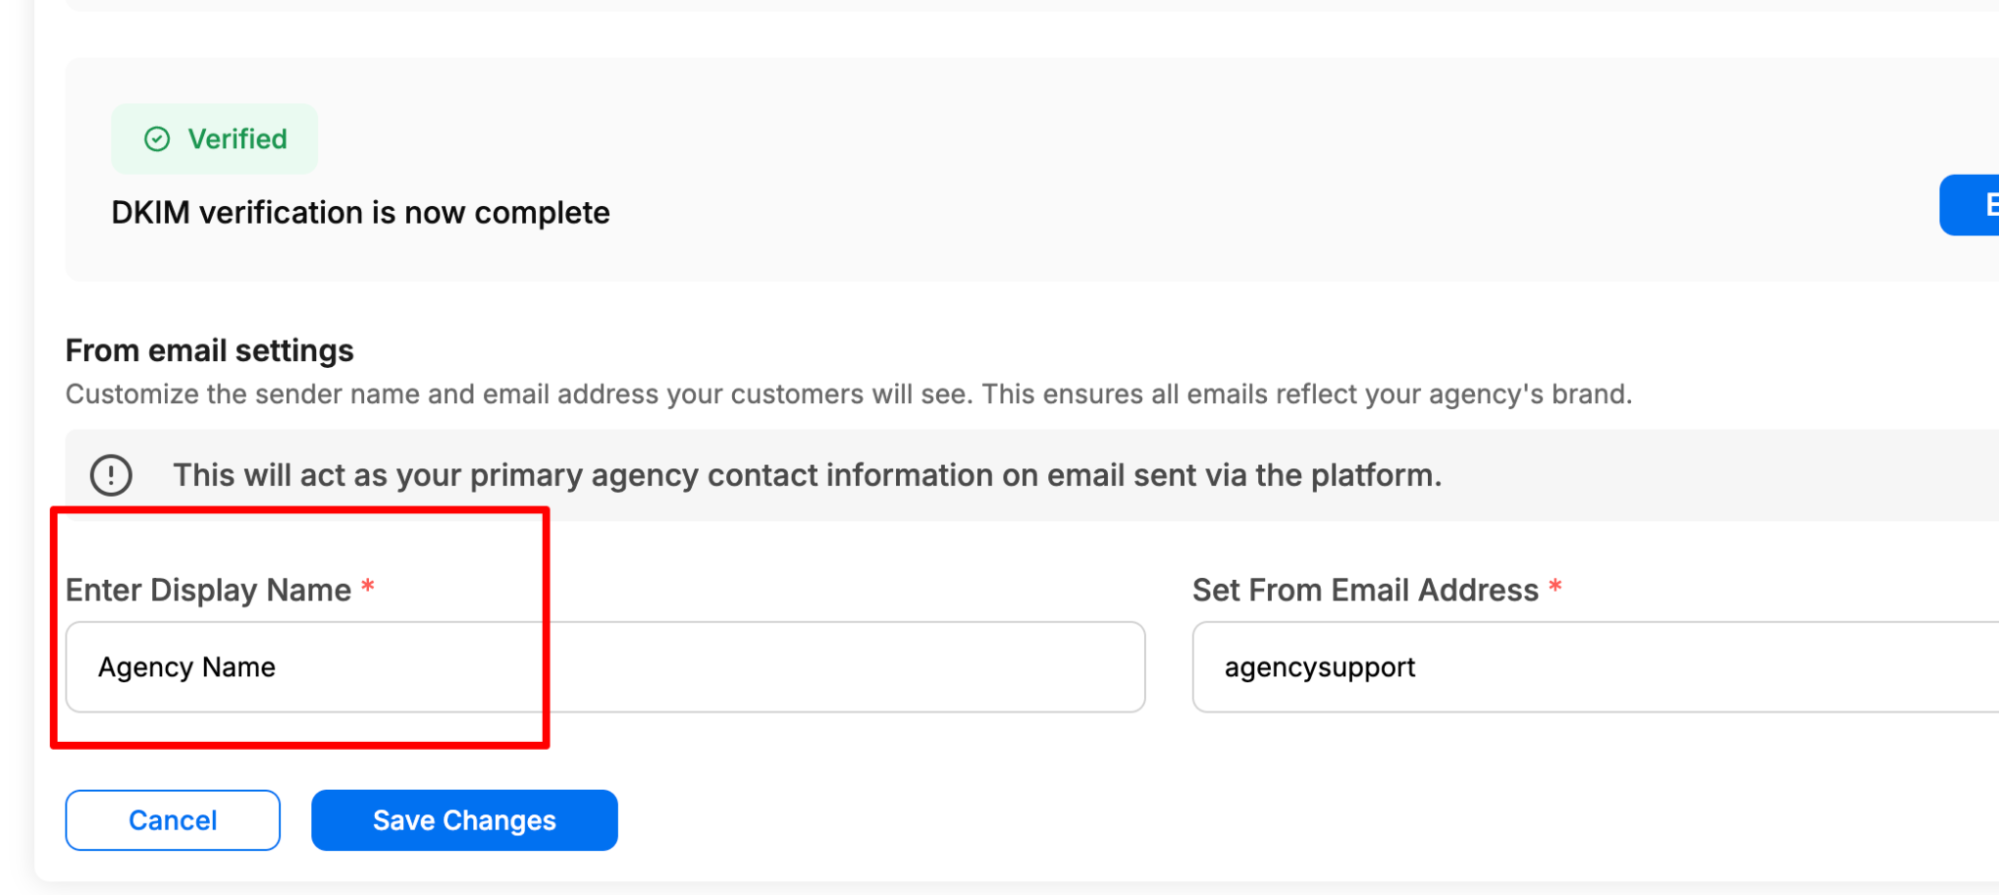Viewport: 1999px width, 896px height.
Task: Focus the From Email field containing agencysupport
Action: point(1596,667)
